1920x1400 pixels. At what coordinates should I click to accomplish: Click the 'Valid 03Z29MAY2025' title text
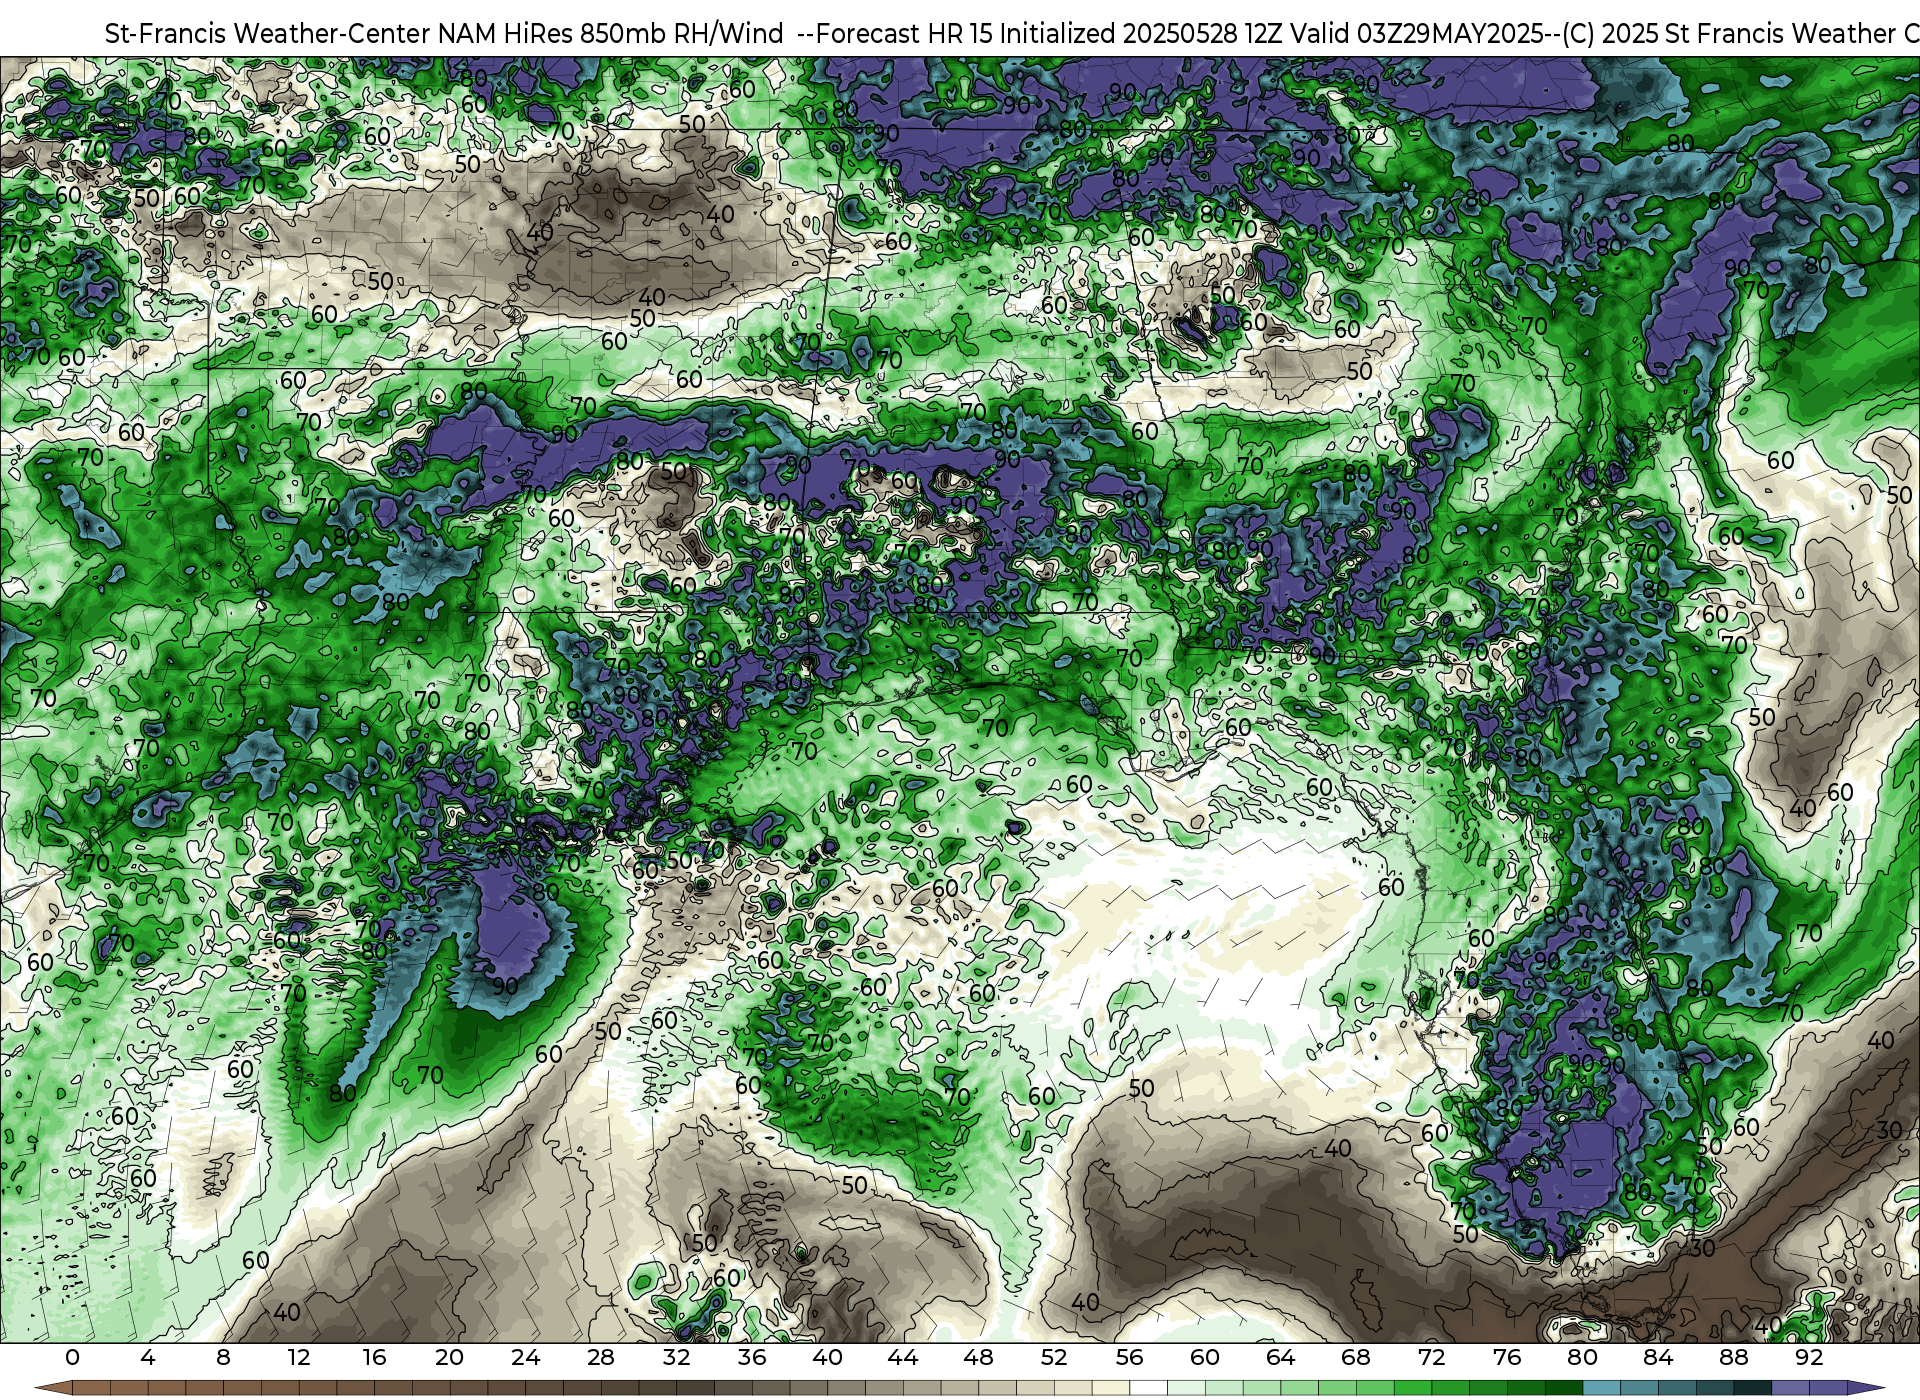click(1417, 34)
